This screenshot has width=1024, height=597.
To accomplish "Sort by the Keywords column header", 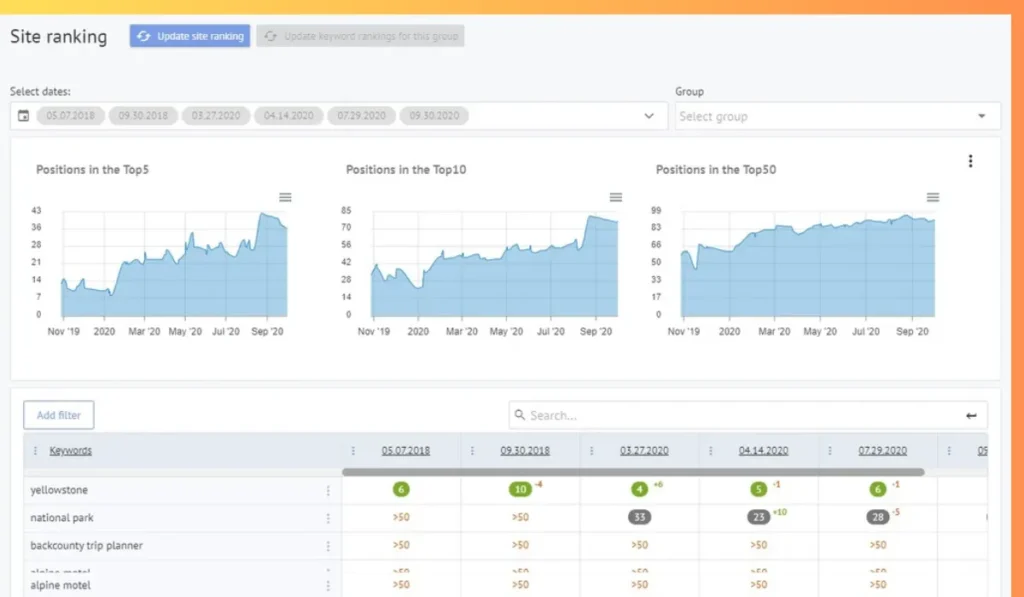I will (x=71, y=451).
